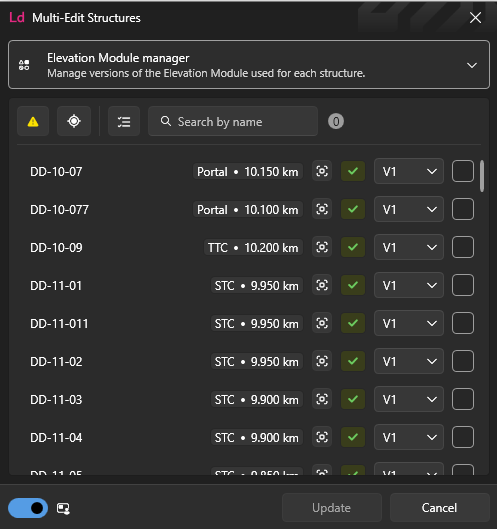Image resolution: width=497 pixels, height=529 pixels.
Task: Click the crosshair target icon in toolbar
Action: pos(74,121)
